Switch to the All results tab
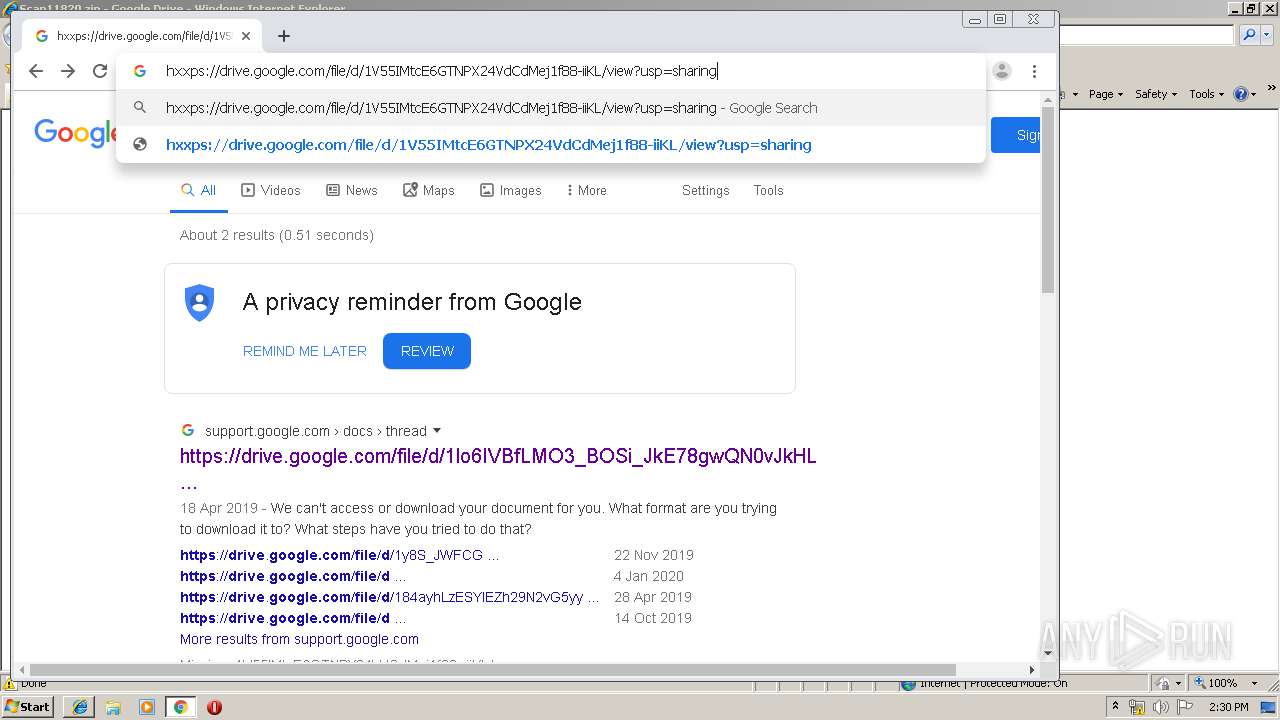This screenshot has height=720, width=1280. 198,190
